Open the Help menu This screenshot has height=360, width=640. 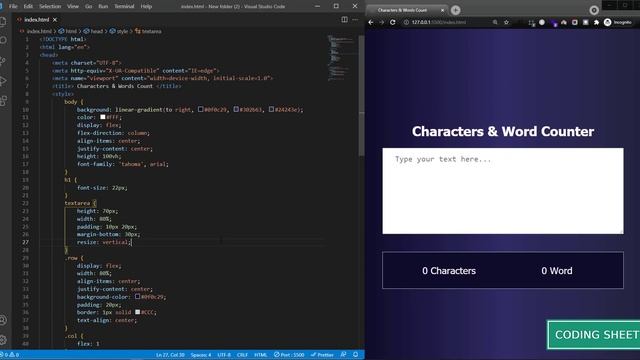(x=146, y=6)
